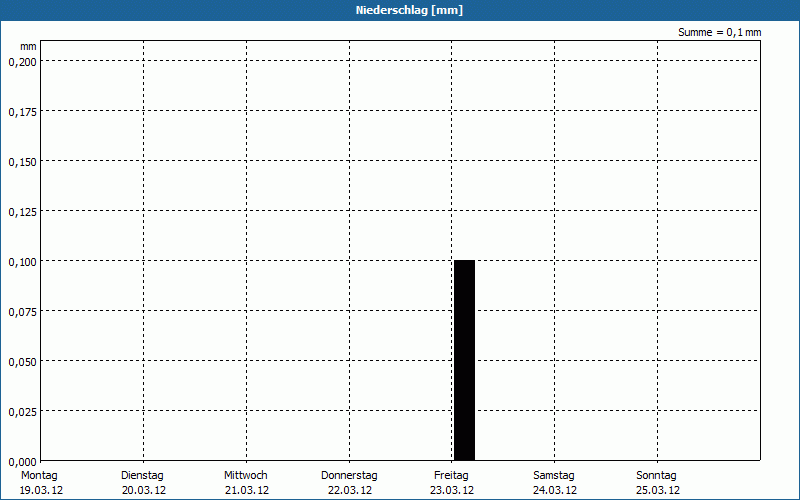
Task: Select the 0,025 axis value
Action: pyautogui.click(x=22, y=412)
